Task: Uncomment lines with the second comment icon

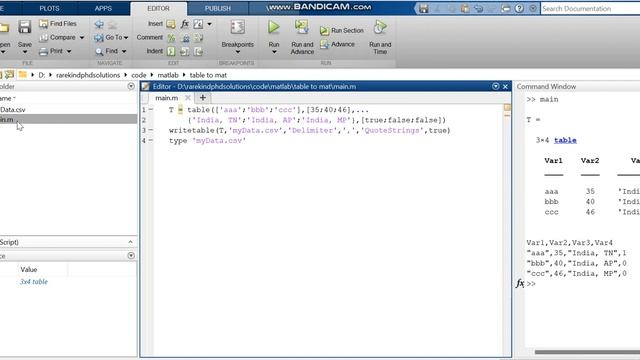Action: coord(185,38)
